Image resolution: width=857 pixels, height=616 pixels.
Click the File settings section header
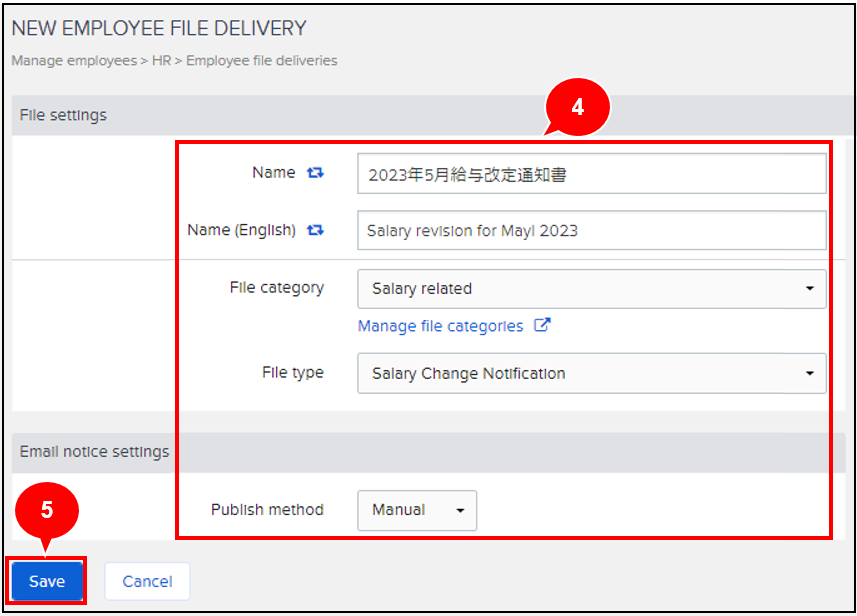pos(432,115)
